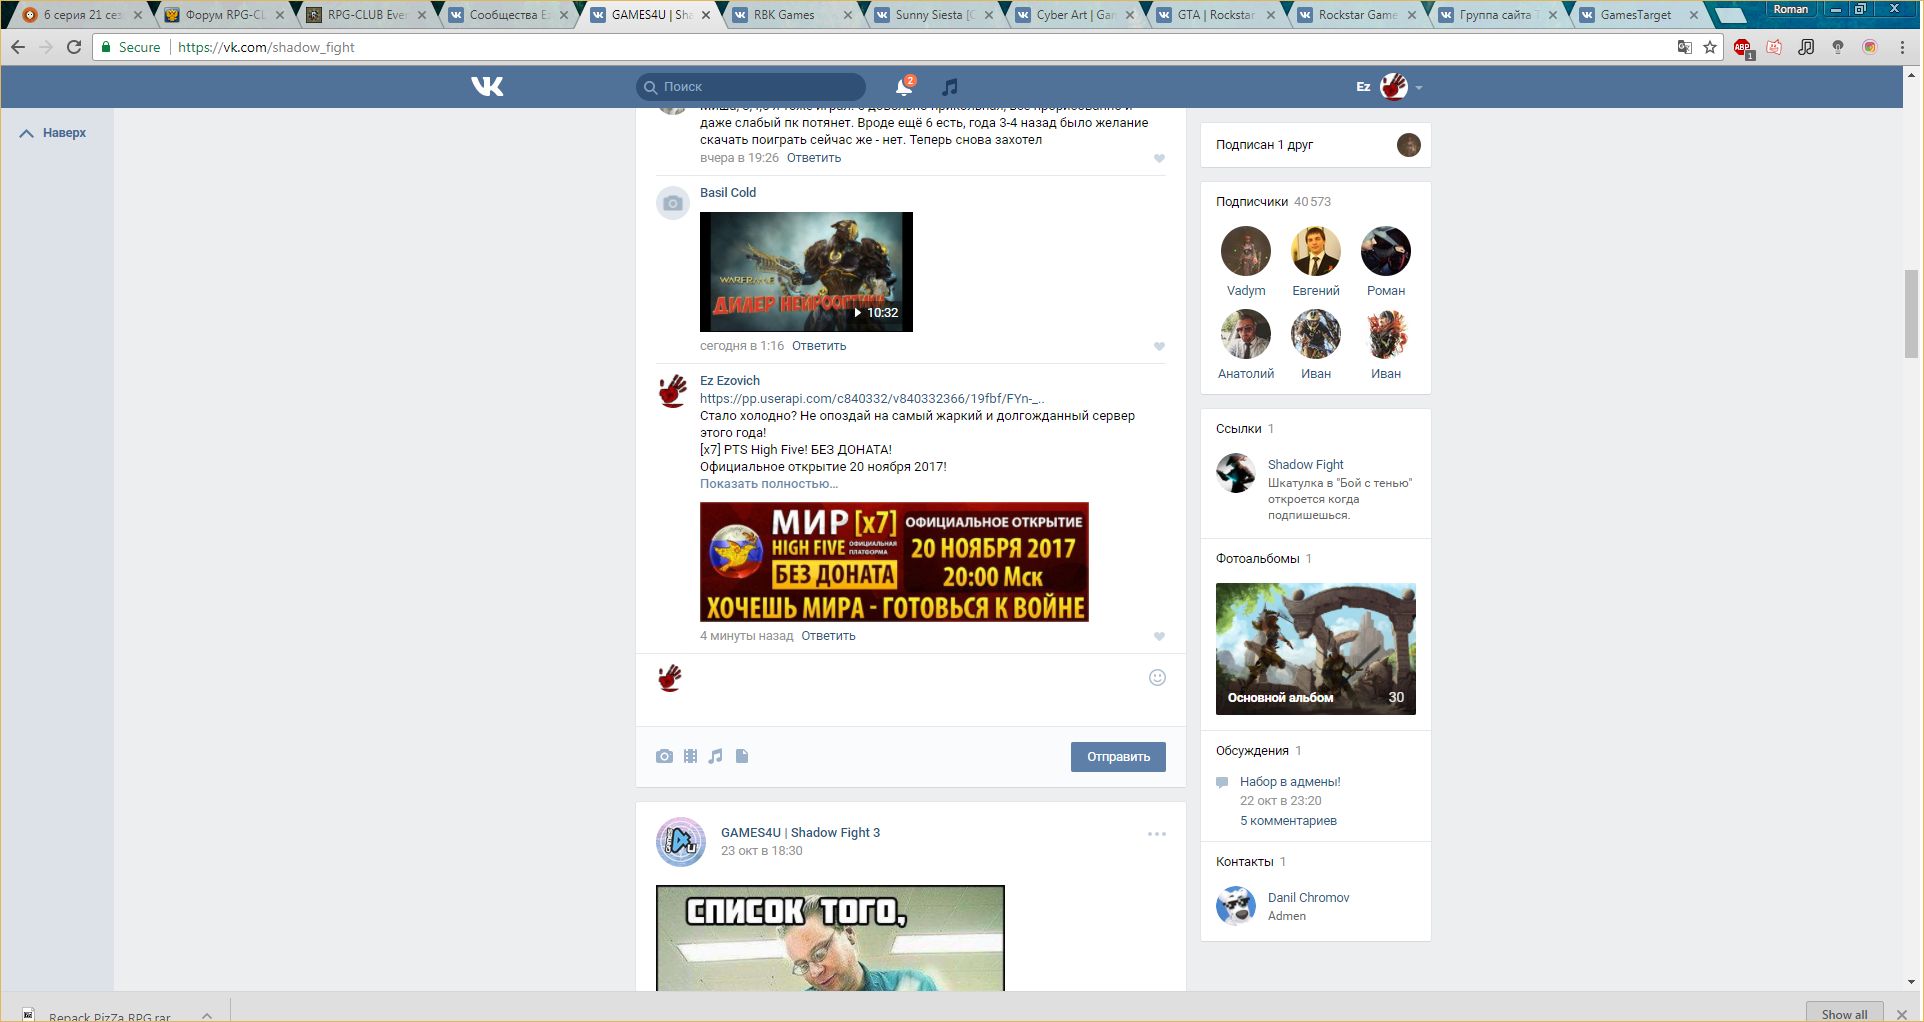Expand the downloaded Repack PizZa file options
Screen dimensions: 1924x1022
[207, 1015]
